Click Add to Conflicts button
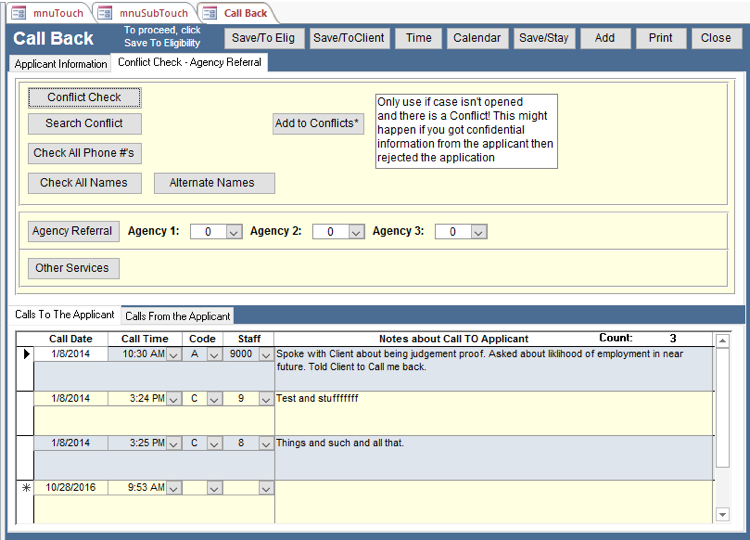 pyautogui.click(x=318, y=124)
